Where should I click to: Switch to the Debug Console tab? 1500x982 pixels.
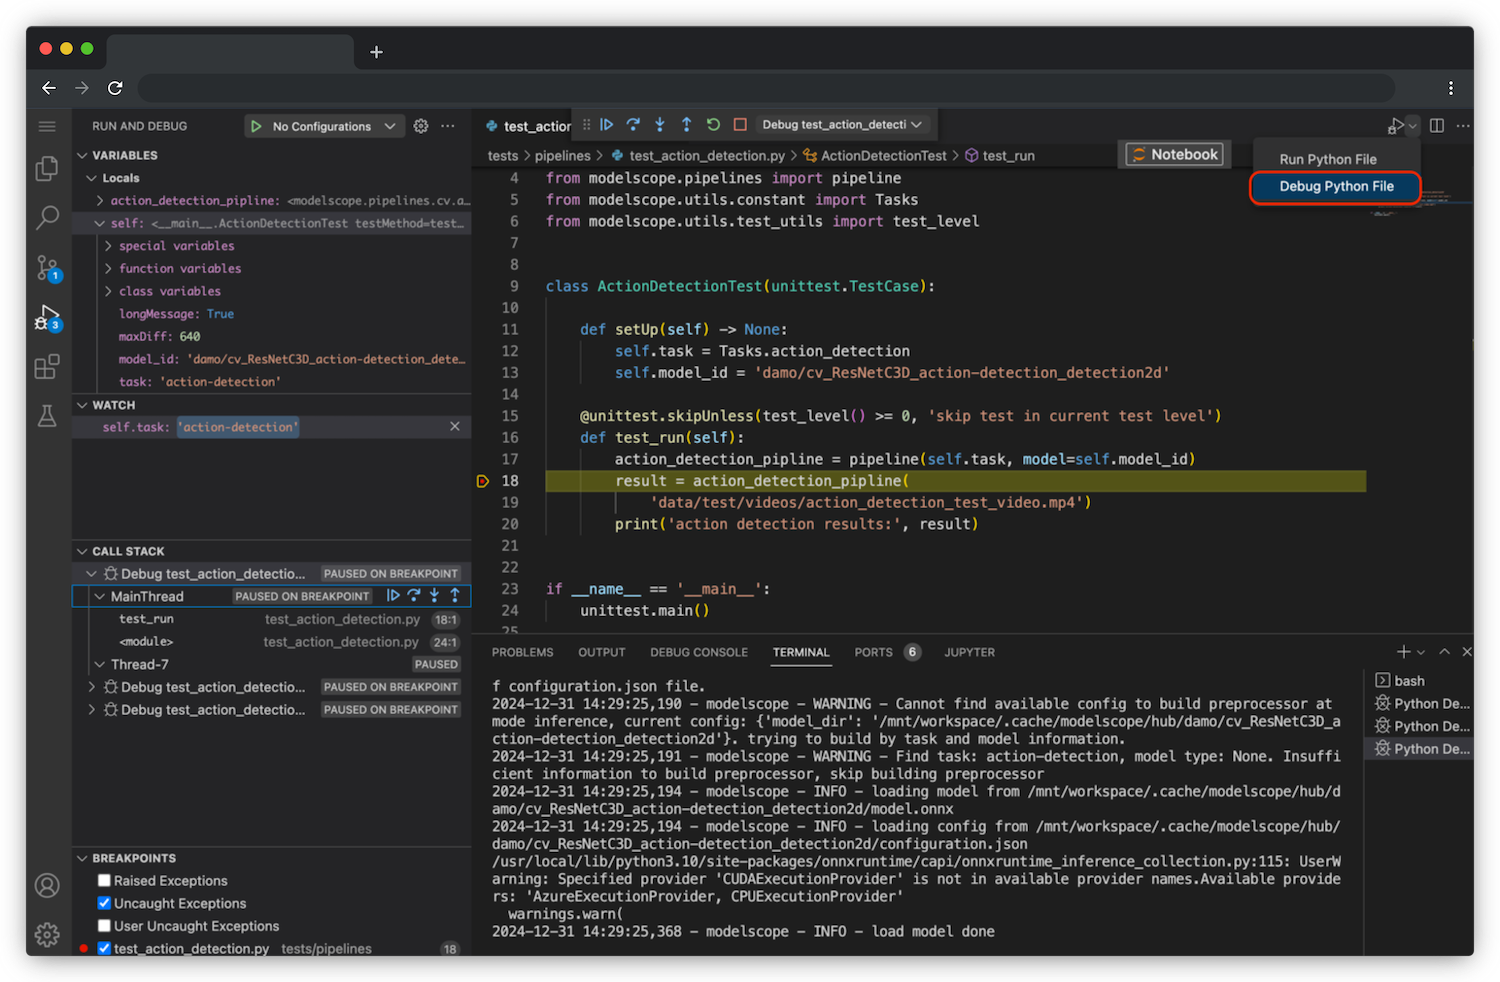click(698, 652)
